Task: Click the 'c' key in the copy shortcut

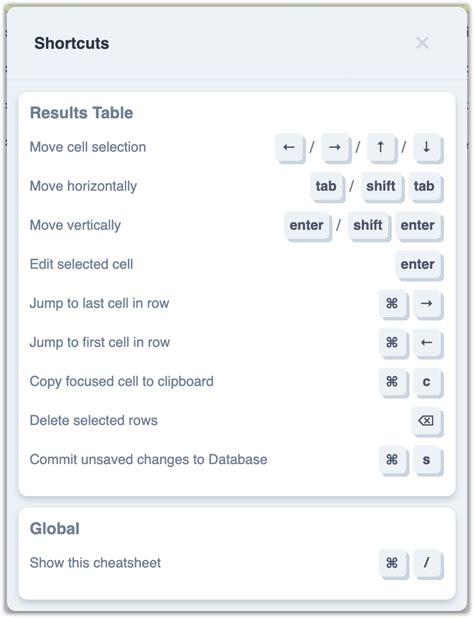Action: (x=428, y=382)
